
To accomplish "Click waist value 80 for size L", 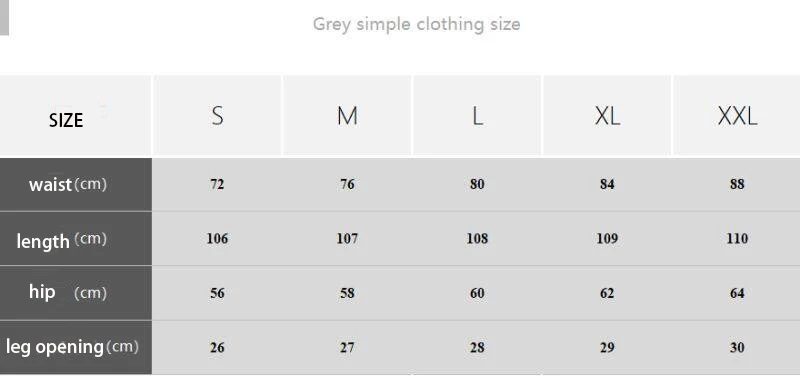I will tap(477, 184).
